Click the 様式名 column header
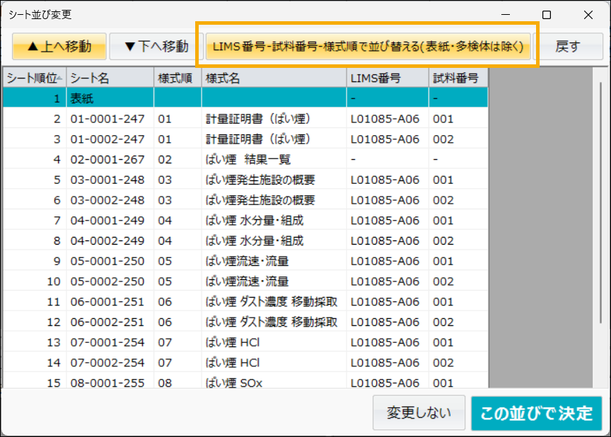Image resolution: width=611 pixels, height=437 pixels. [x=274, y=78]
